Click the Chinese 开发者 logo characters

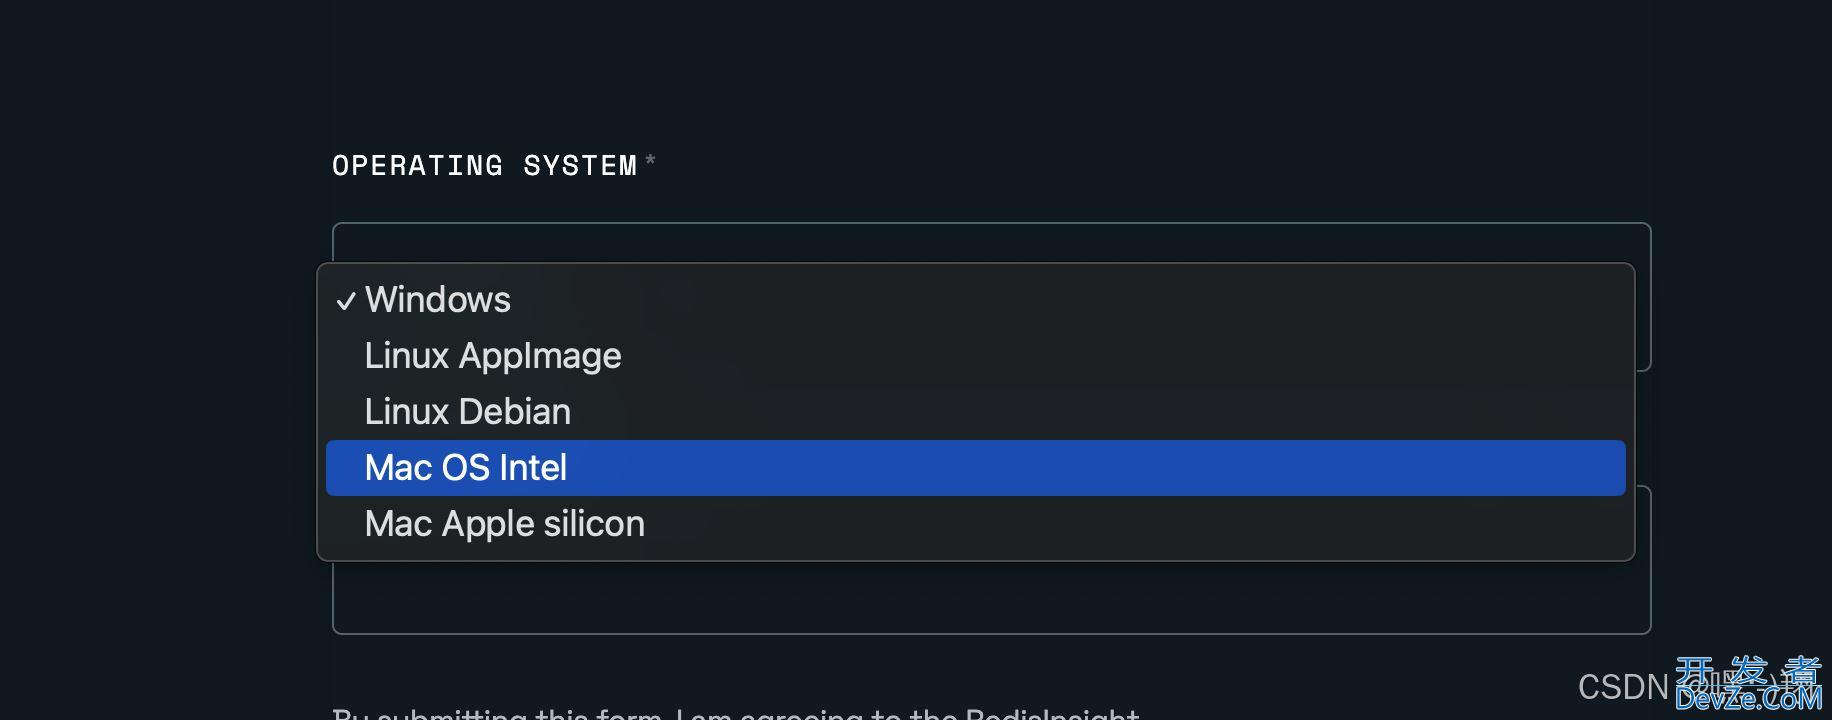(1749, 672)
